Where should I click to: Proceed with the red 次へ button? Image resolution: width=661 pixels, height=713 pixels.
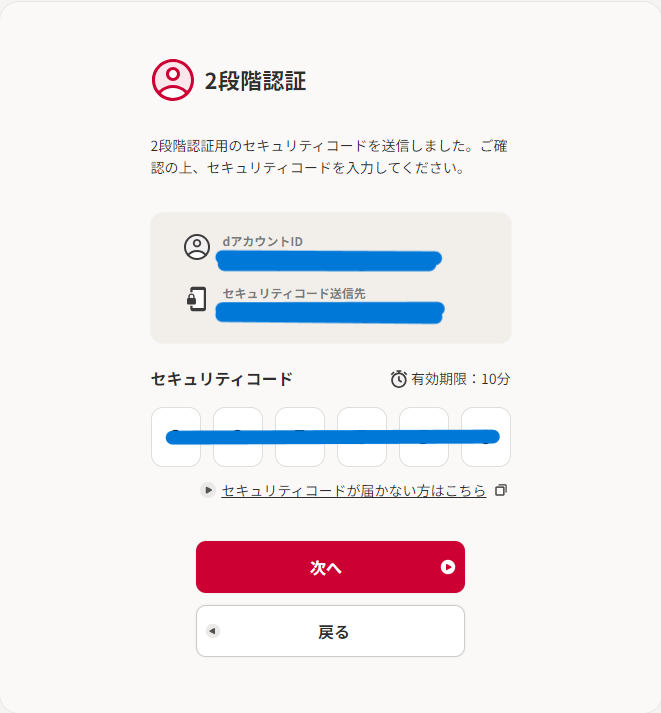coord(330,567)
